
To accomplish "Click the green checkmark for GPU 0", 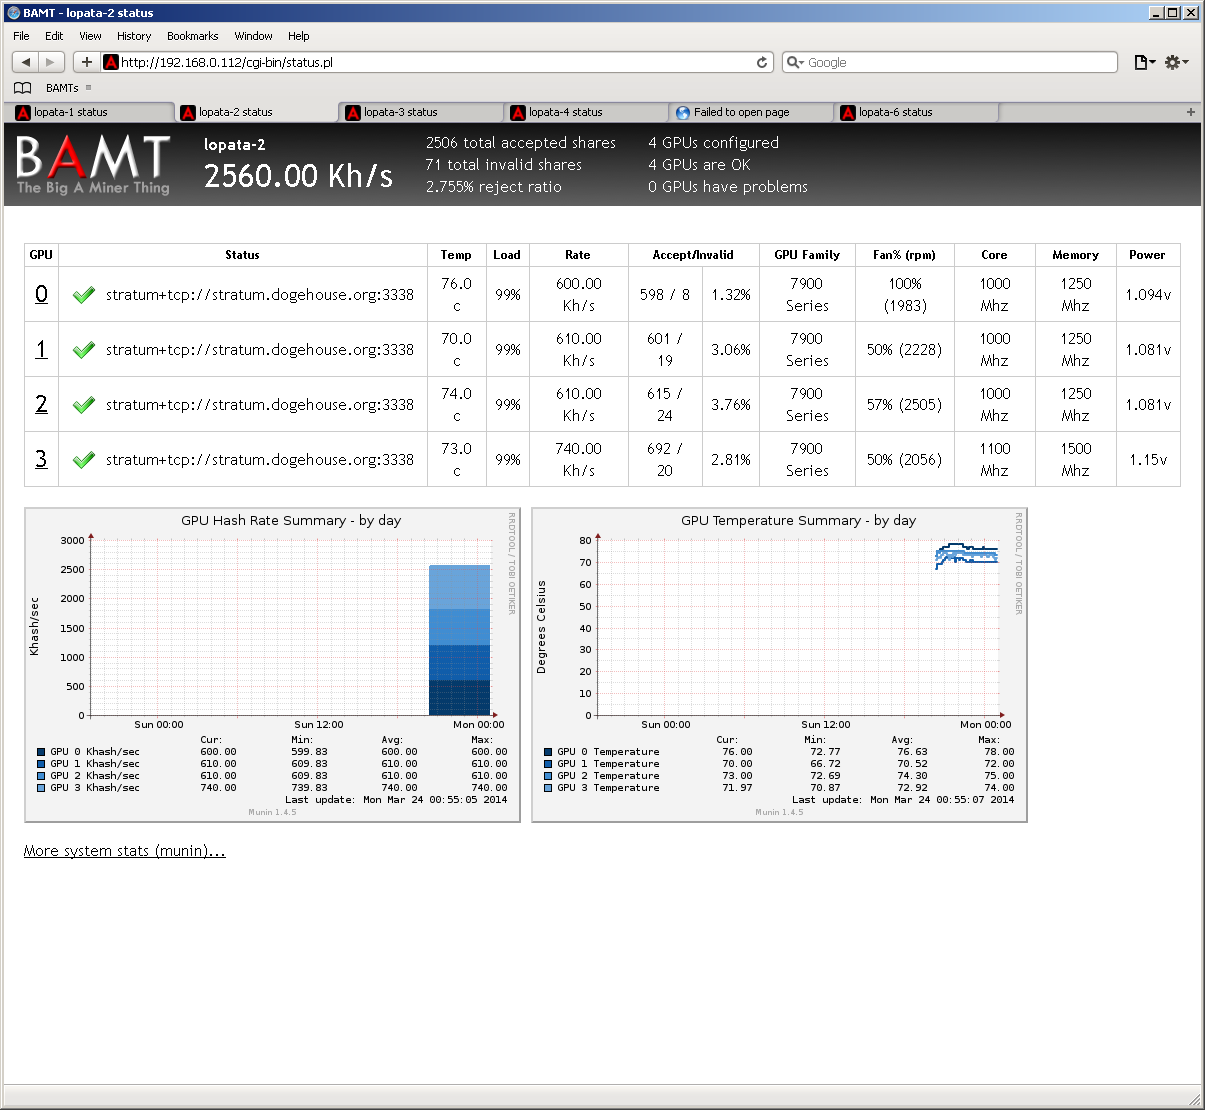I will (84, 295).
